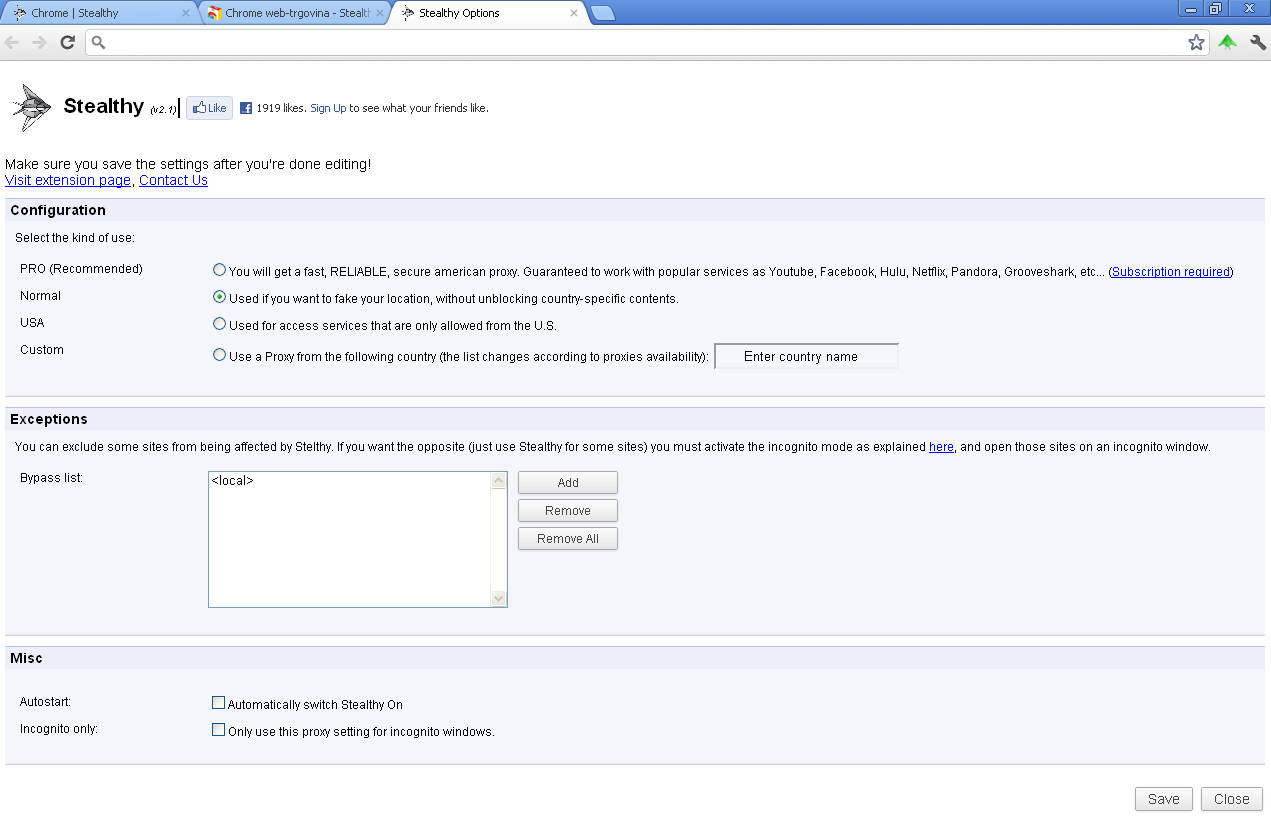Click the 'Exceptions' section heading
Screen dimensions: 1271x822
click(x=49, y=419)
